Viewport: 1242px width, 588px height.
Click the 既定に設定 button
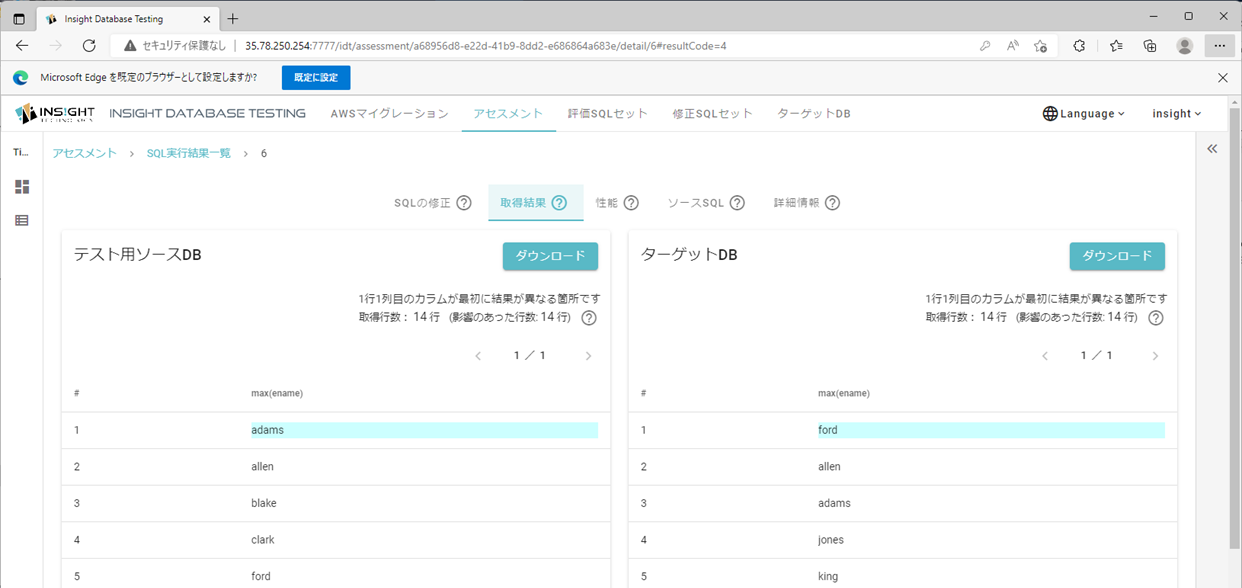coord(316,77)
